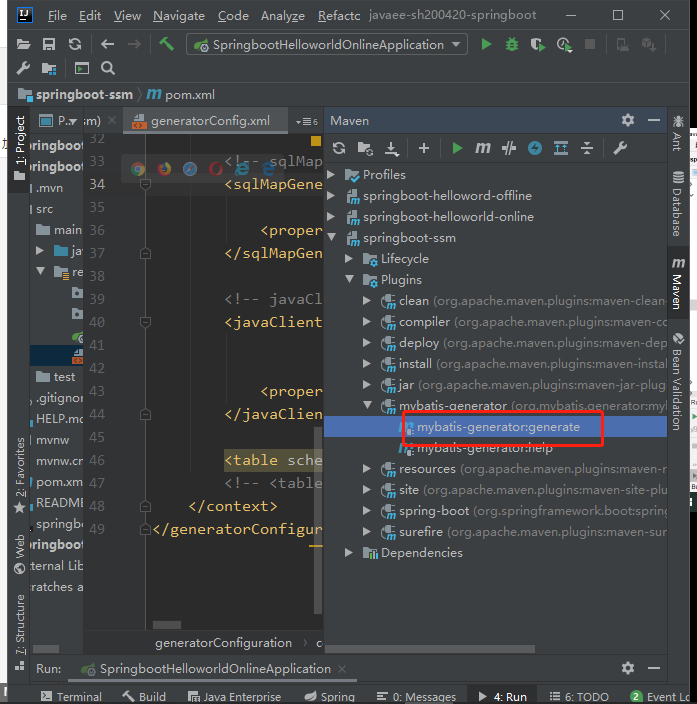This screenshot has height=704, width=697.
Task: Toggle 7: Structure side panel
Action: pos(19,632)
